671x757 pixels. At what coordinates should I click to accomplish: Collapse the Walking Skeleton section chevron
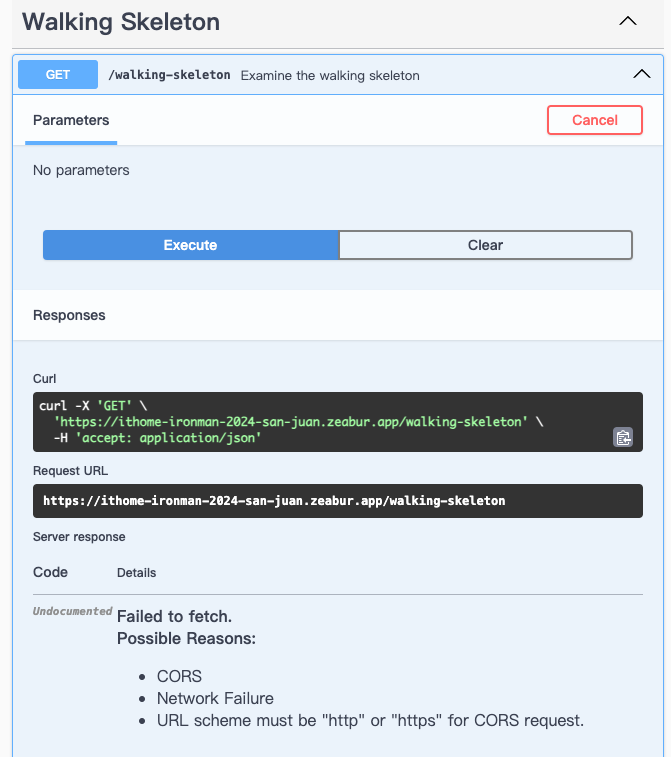628,21
